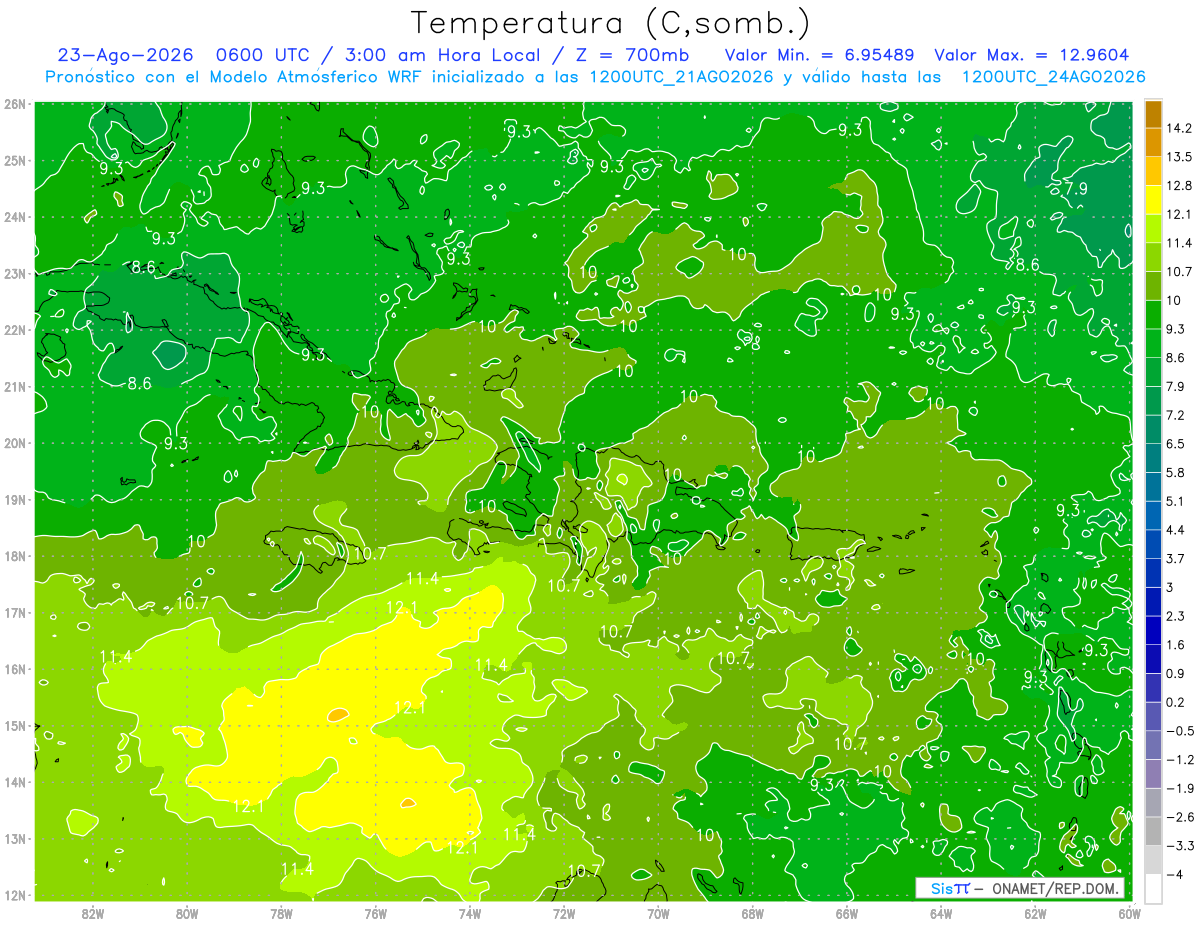Click the colorbar label '-4'

point(1174,874)
